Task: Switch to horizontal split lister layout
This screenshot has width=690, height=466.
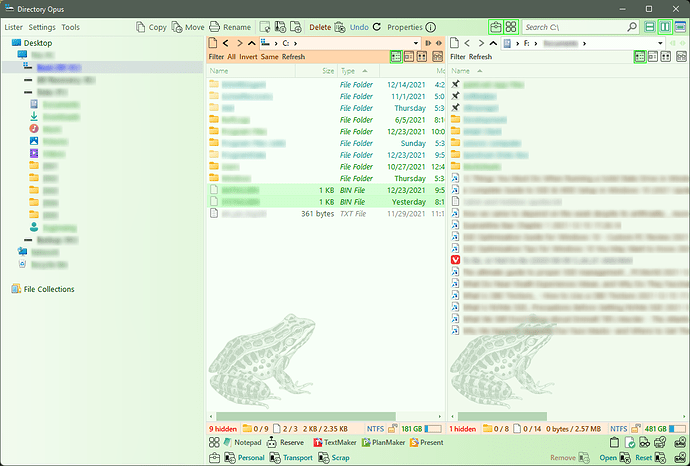Action: [x=649, y=27]
